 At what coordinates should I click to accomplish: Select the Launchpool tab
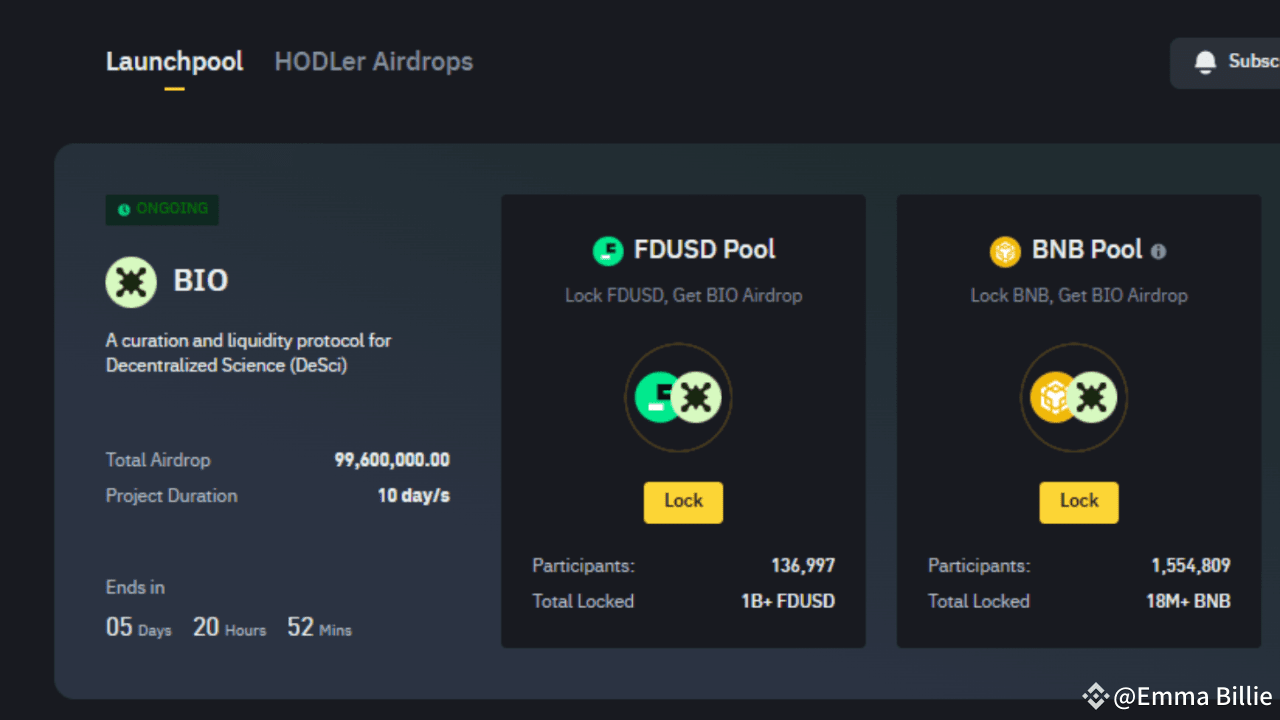point(174,61)
